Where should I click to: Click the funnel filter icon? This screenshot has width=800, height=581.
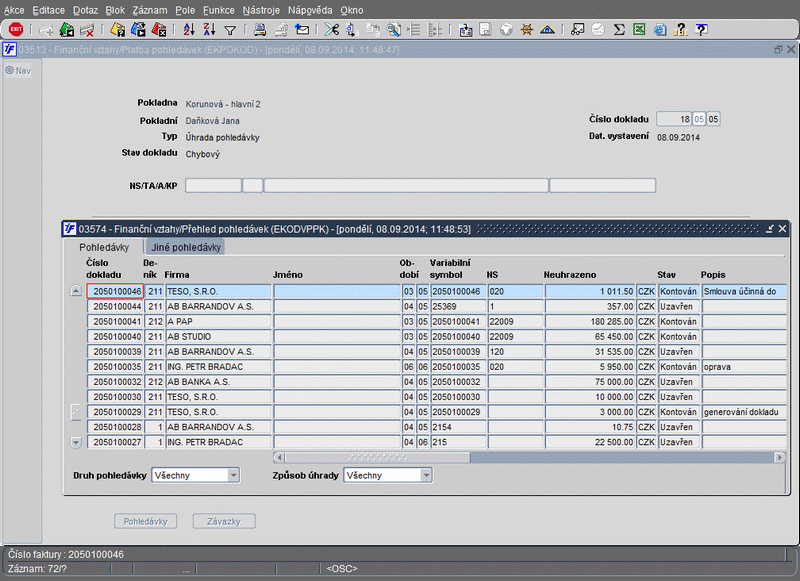coord(230,31)
